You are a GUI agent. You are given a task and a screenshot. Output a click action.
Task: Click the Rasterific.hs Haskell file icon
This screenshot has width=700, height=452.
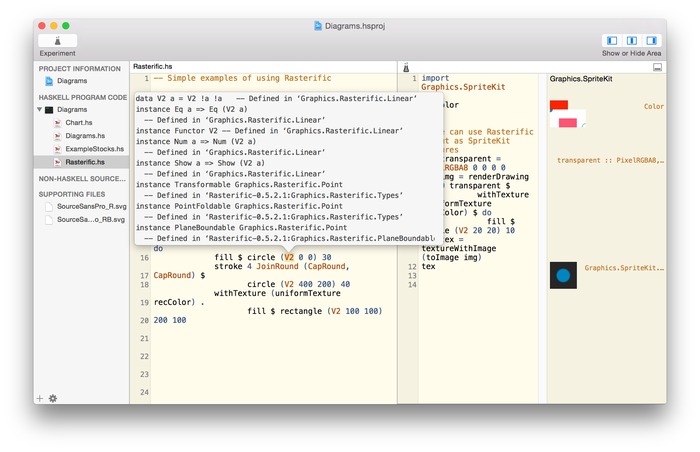(57, 162)
